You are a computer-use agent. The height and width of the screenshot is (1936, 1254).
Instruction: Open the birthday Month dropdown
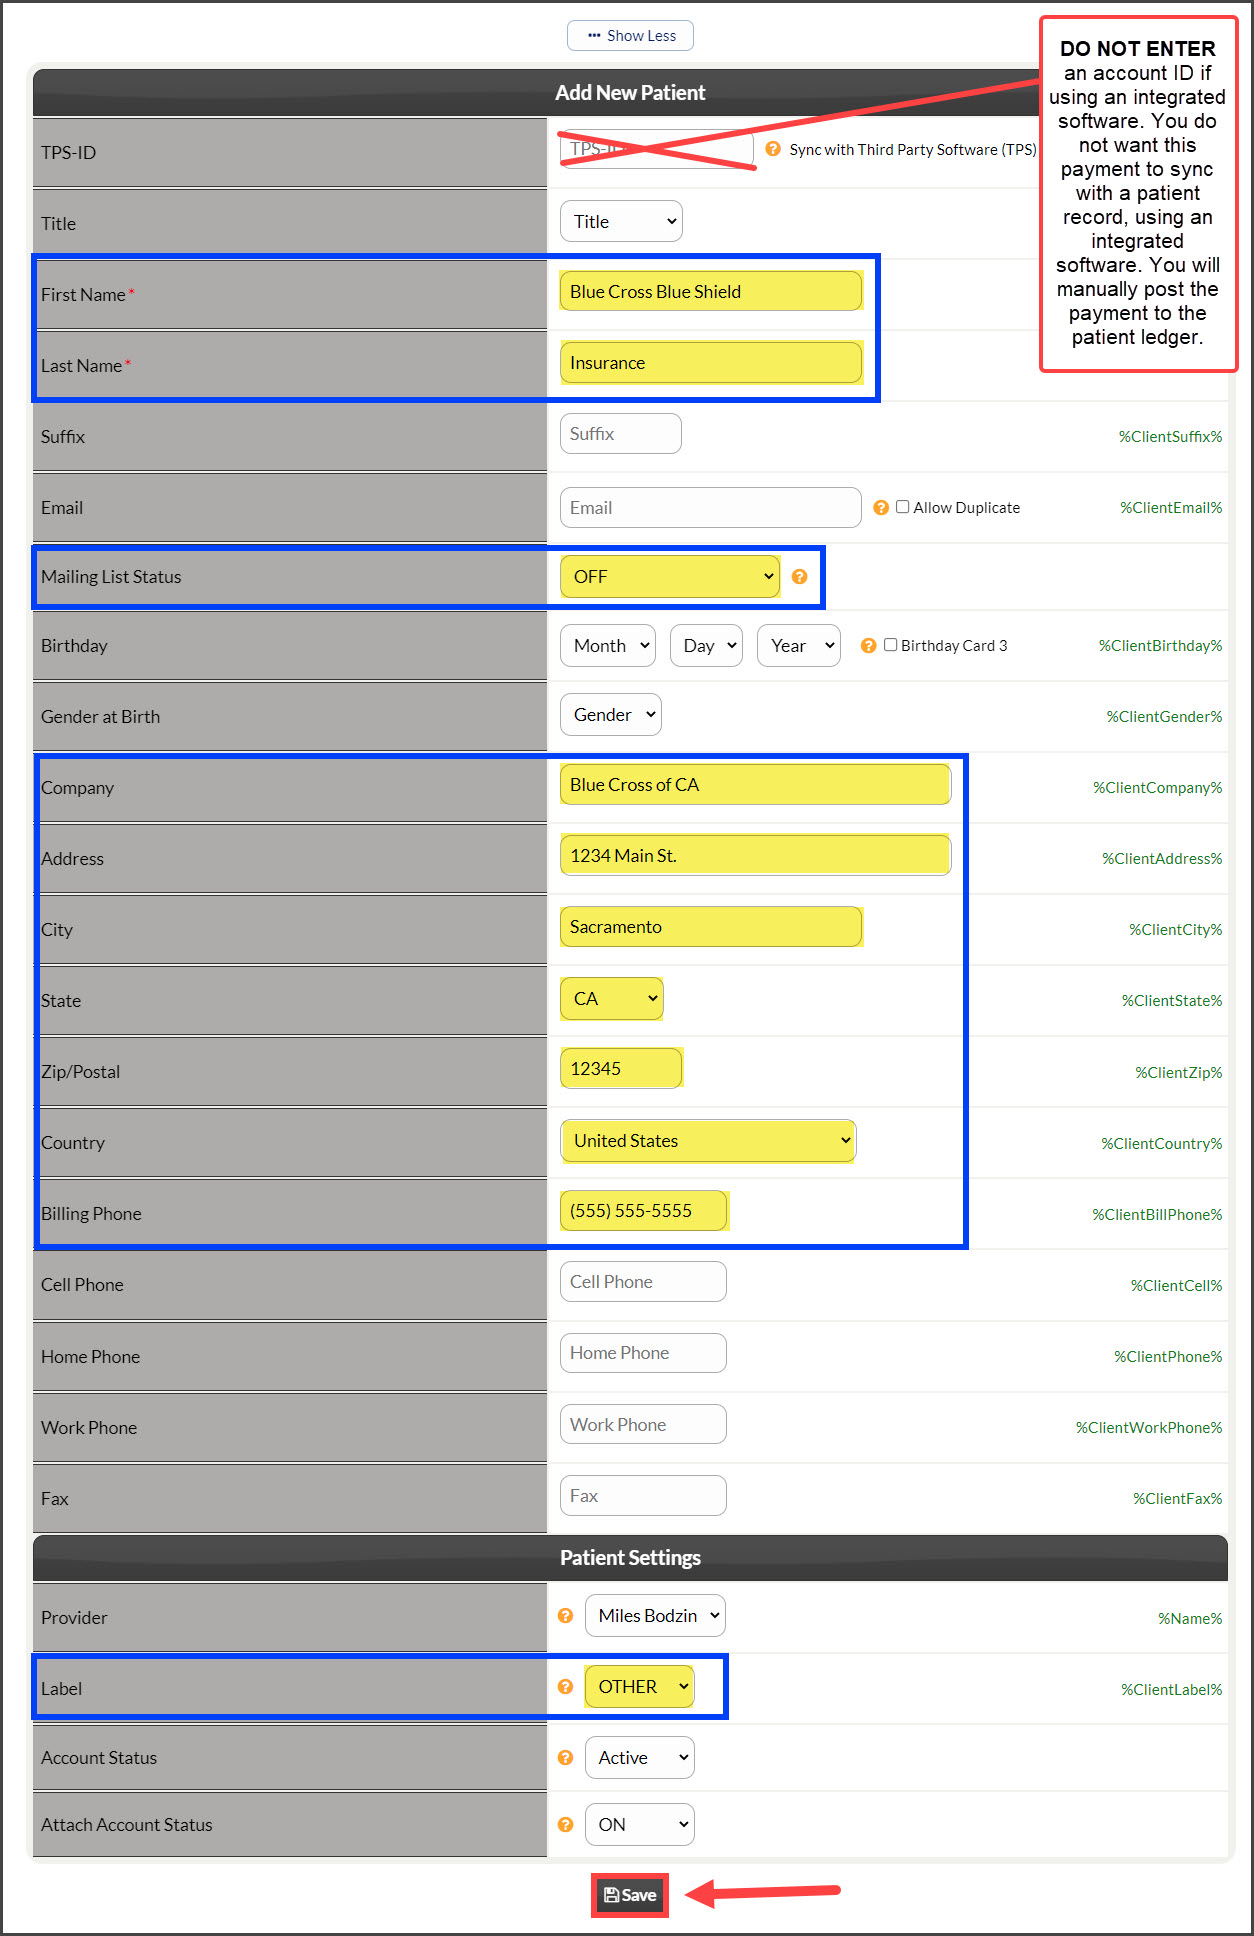[608, 646]
